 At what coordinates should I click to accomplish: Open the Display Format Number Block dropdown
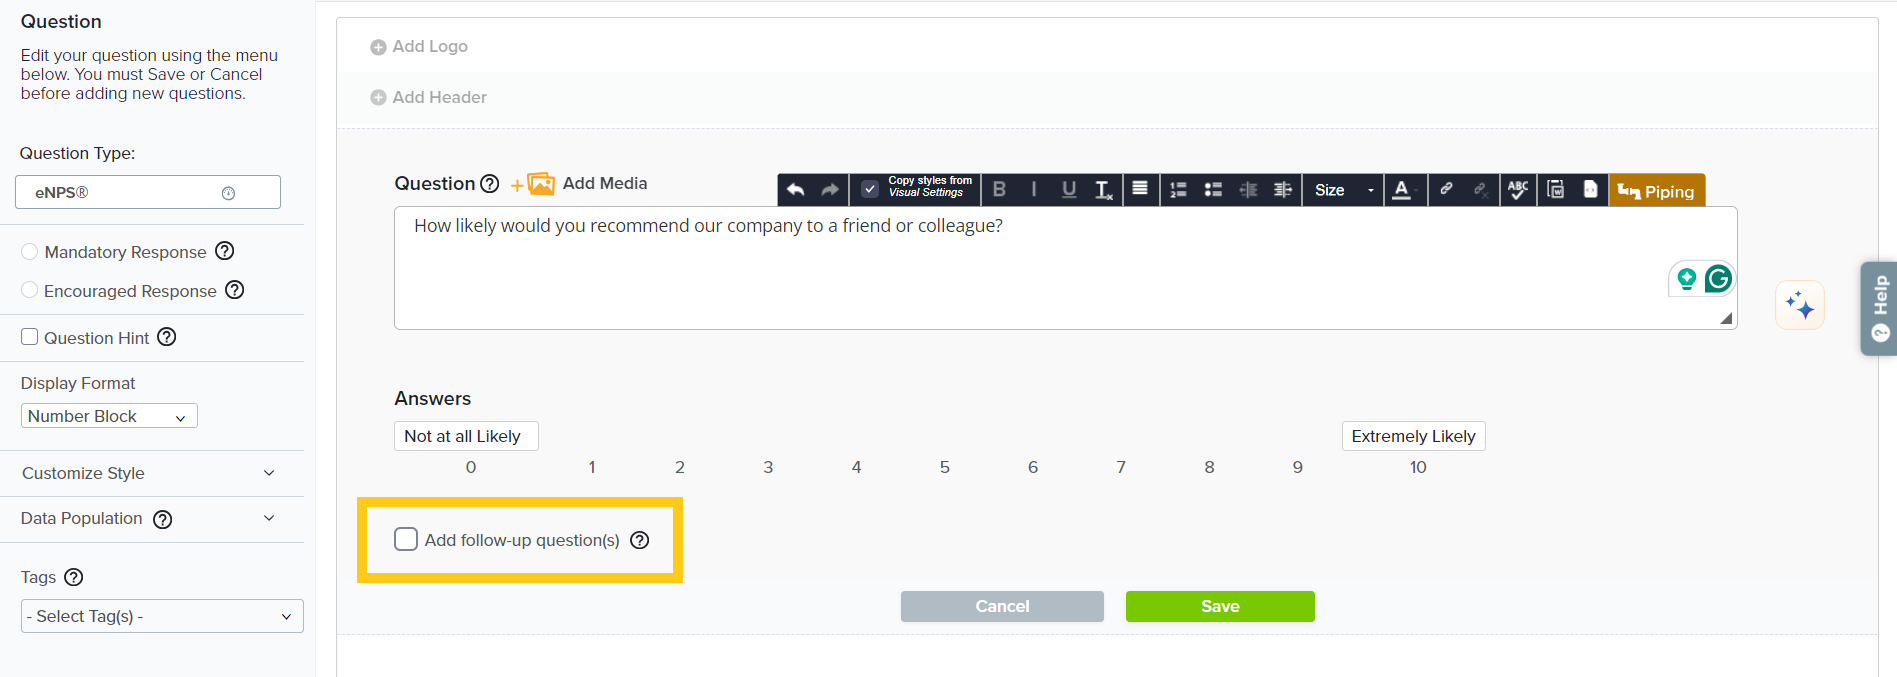pos(109,416)
